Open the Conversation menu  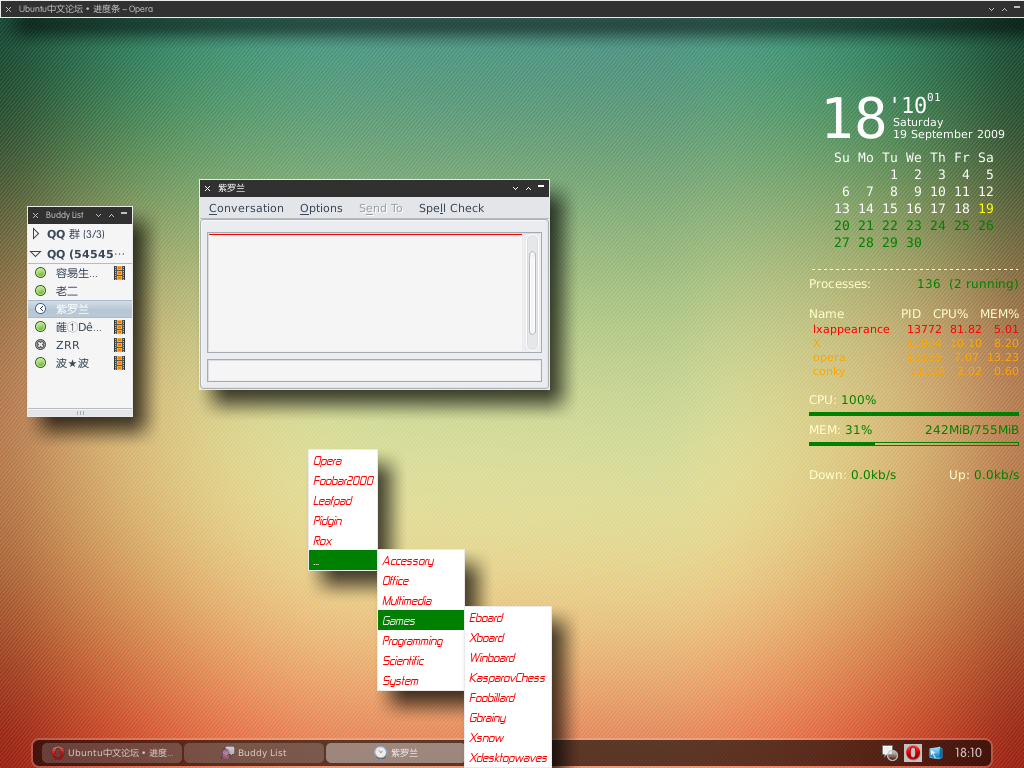(x=246, y=208)
